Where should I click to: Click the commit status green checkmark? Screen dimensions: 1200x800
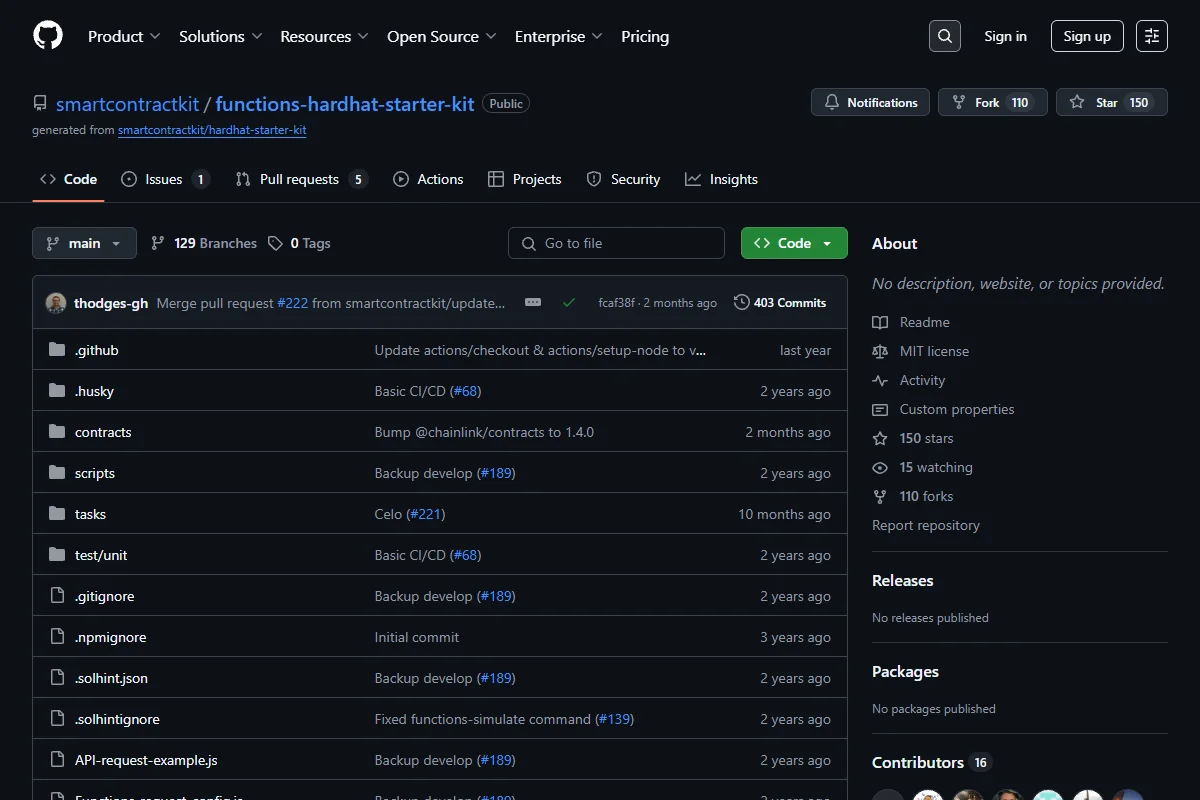[569, 302]
